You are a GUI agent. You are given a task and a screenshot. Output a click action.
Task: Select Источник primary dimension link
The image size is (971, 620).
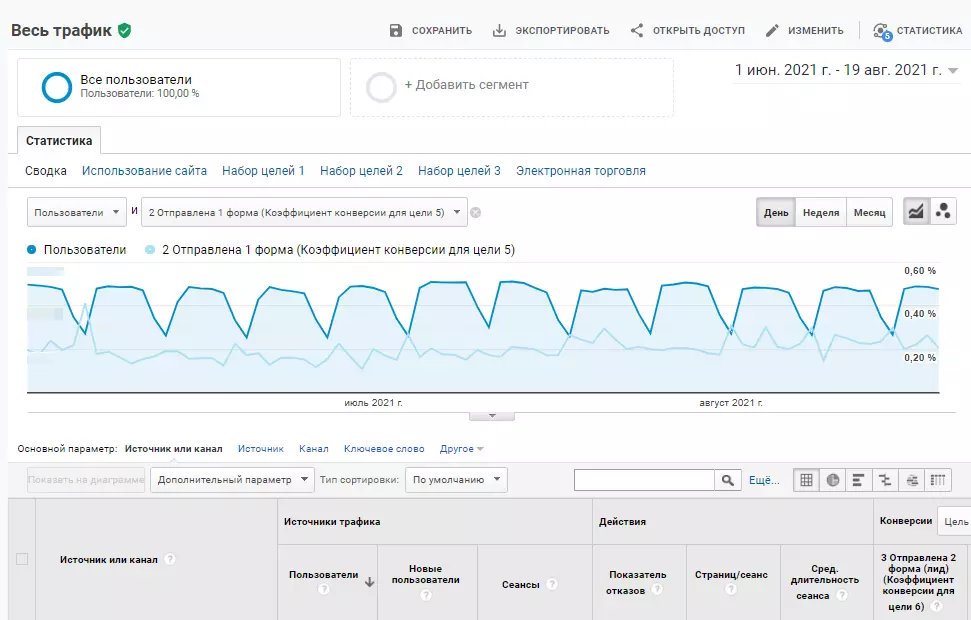261,448
